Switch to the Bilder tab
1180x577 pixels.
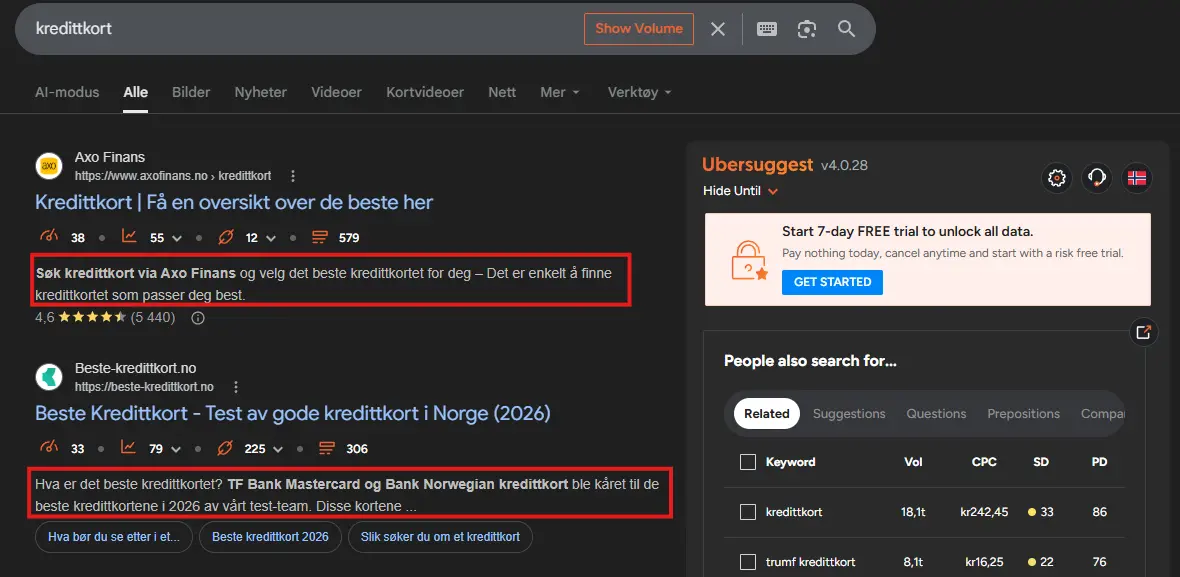pos(191,92)
